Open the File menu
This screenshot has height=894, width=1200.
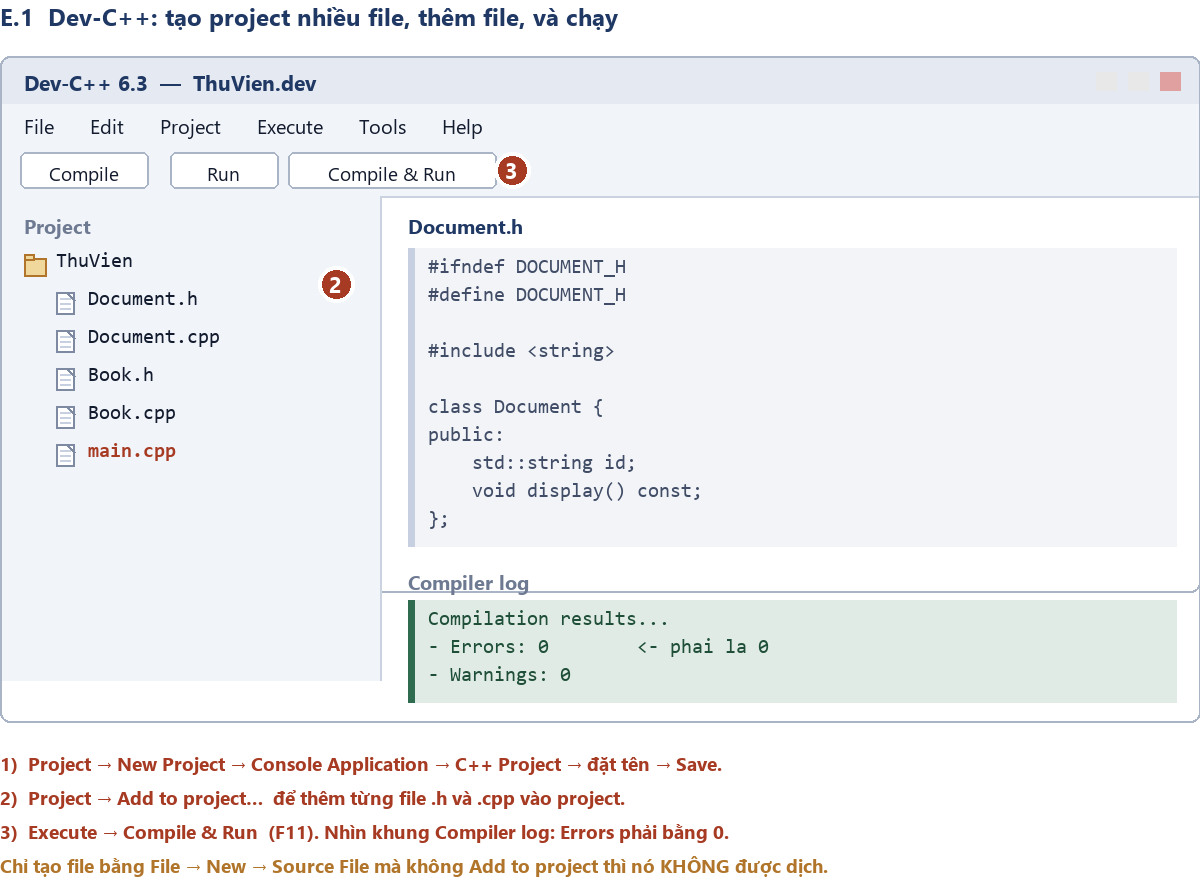coord(39,127)
